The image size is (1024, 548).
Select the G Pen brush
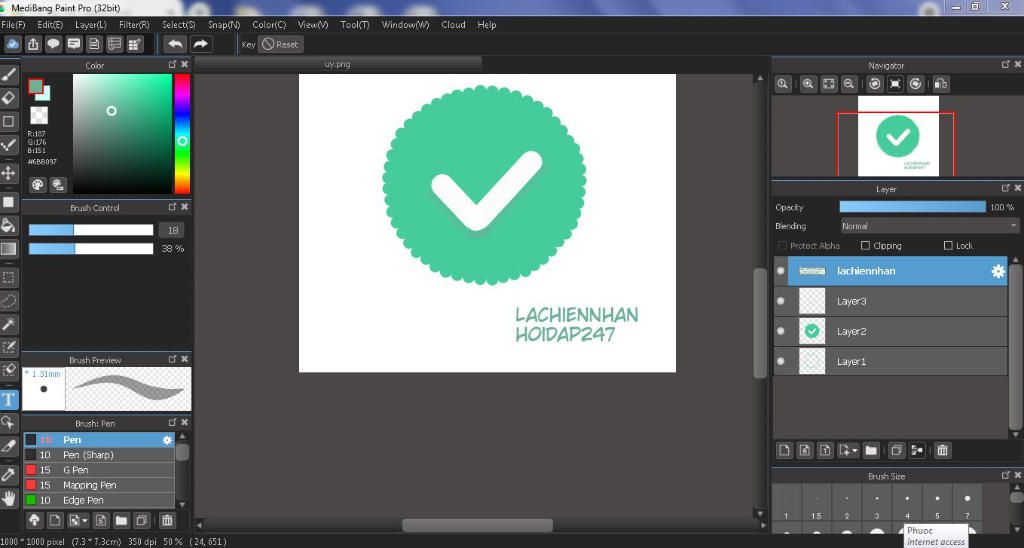[x=99, y=470]
